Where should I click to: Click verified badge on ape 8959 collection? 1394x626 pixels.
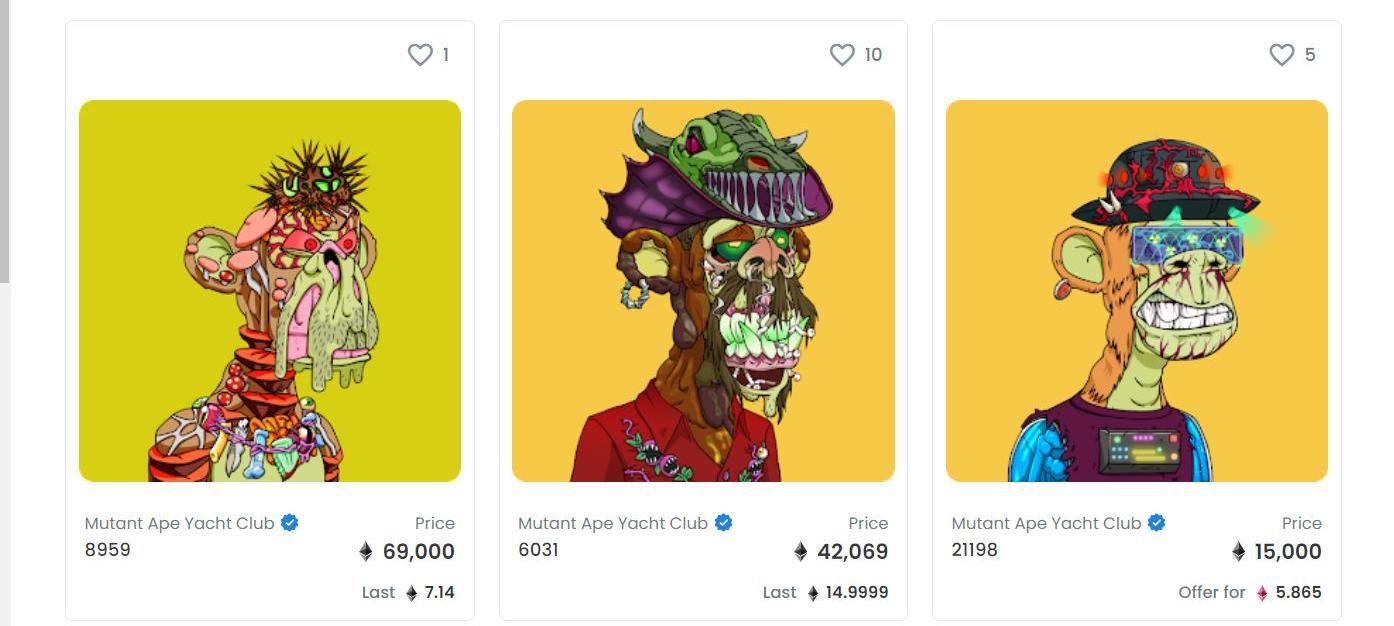point(290,523)
